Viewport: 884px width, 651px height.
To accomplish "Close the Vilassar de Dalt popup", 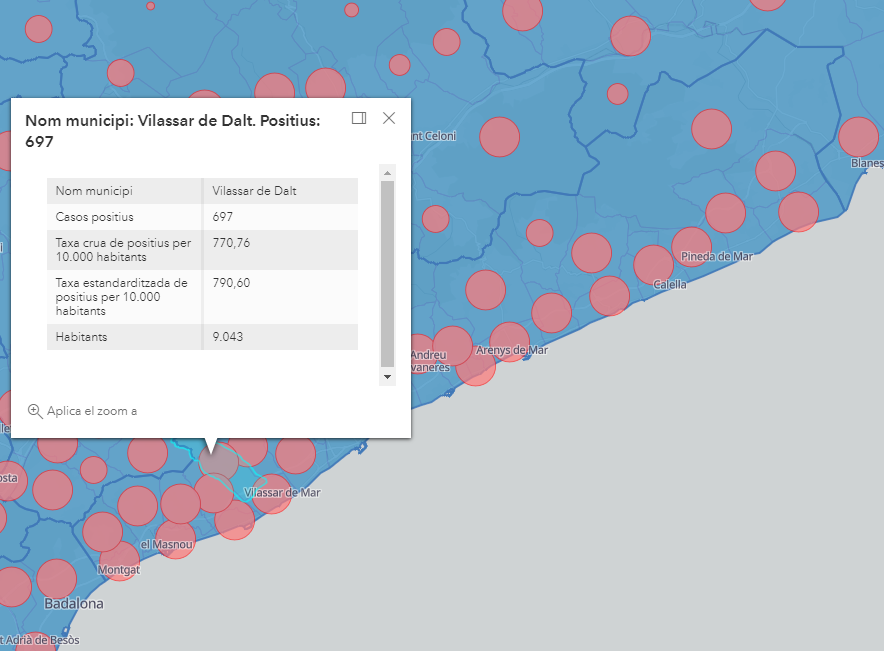I will tap(389, 118).
